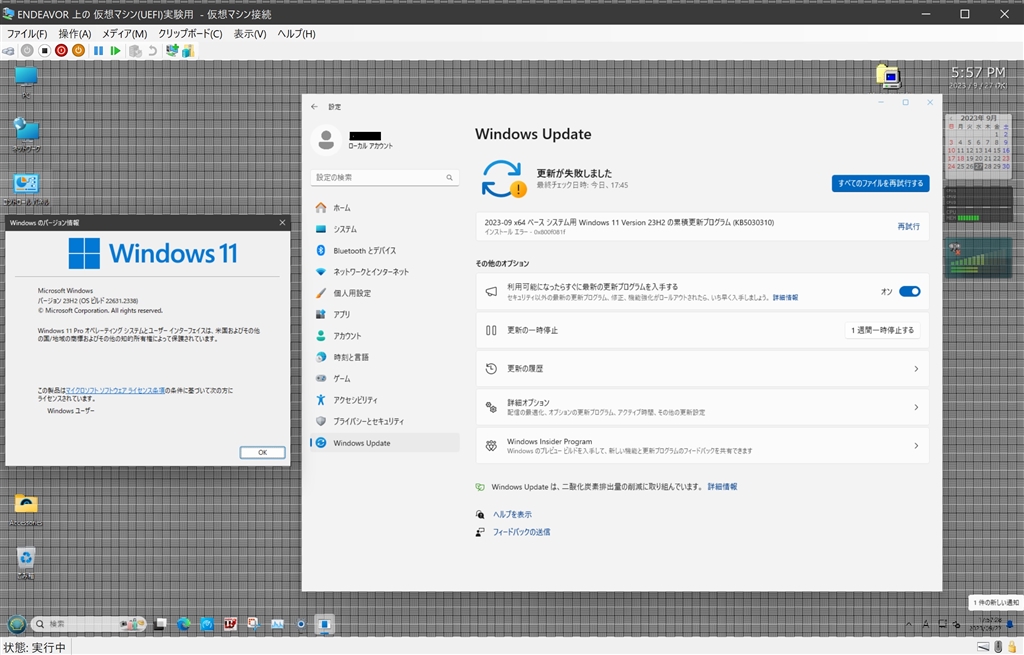Open the メディア(M) menu

(124, 34)
